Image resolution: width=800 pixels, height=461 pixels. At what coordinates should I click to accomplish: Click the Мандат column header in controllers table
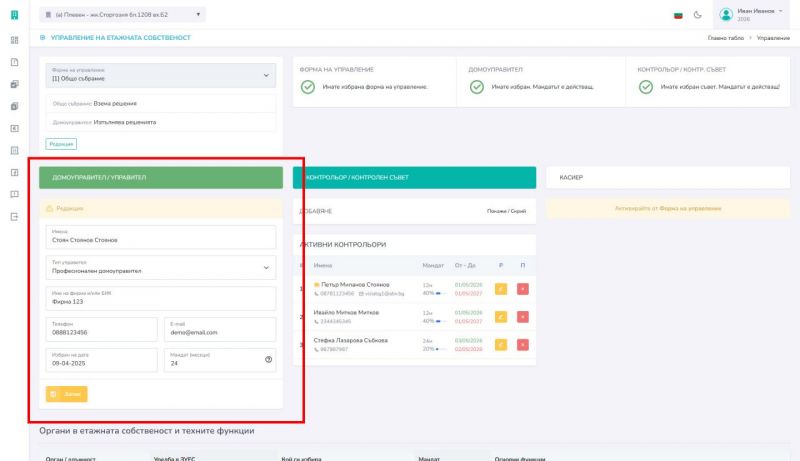433,266
